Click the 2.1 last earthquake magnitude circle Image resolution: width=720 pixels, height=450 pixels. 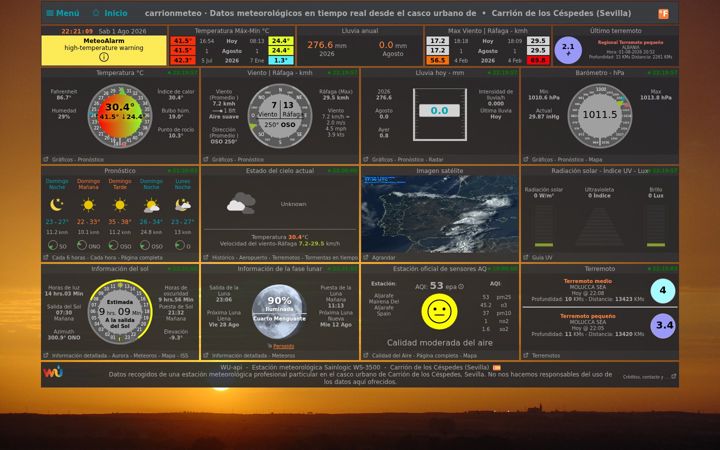coord(568,50)
